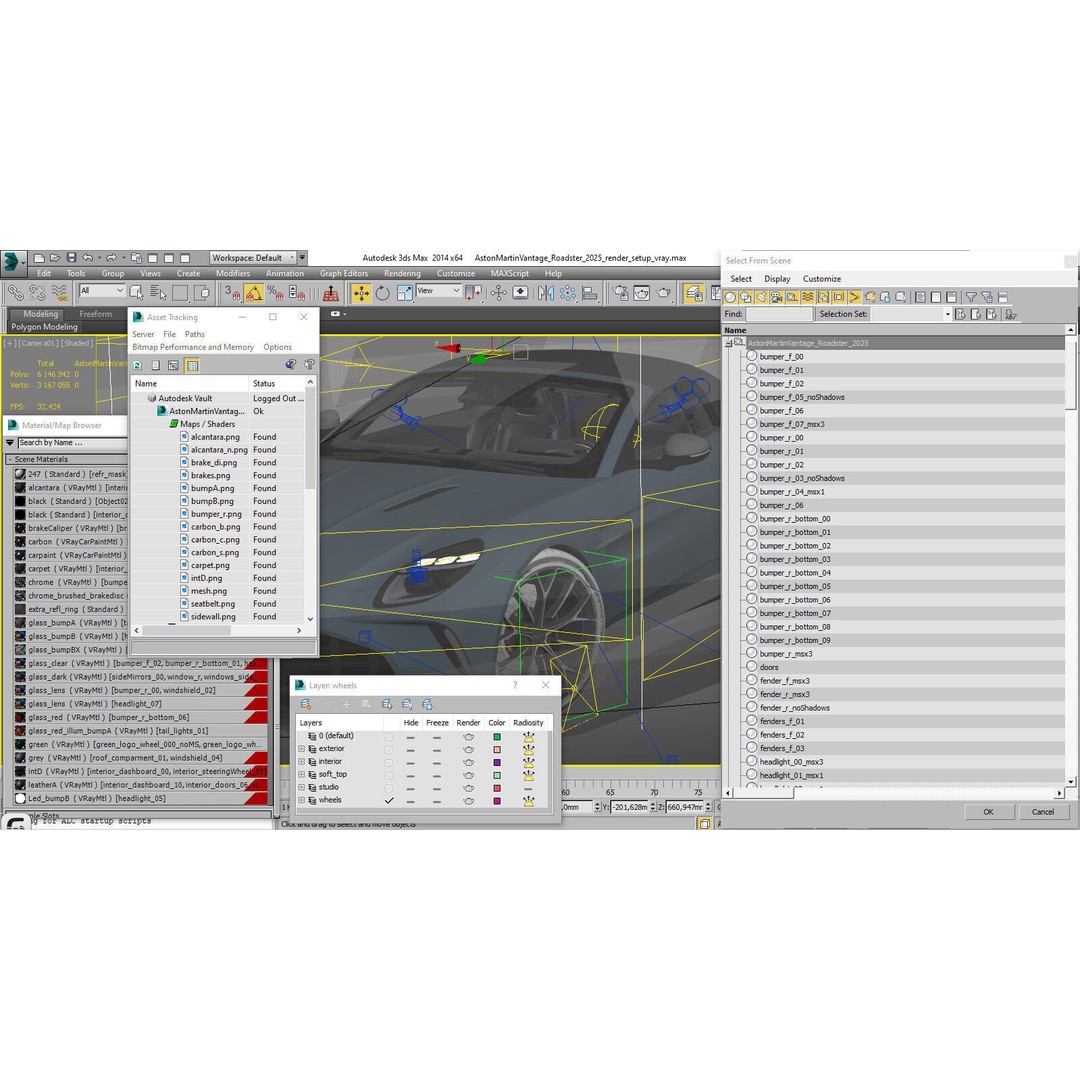This screenshot has width=1080, height=1080.
Task: Click the Bind to Space Warp icon
Action: [59, 293]
